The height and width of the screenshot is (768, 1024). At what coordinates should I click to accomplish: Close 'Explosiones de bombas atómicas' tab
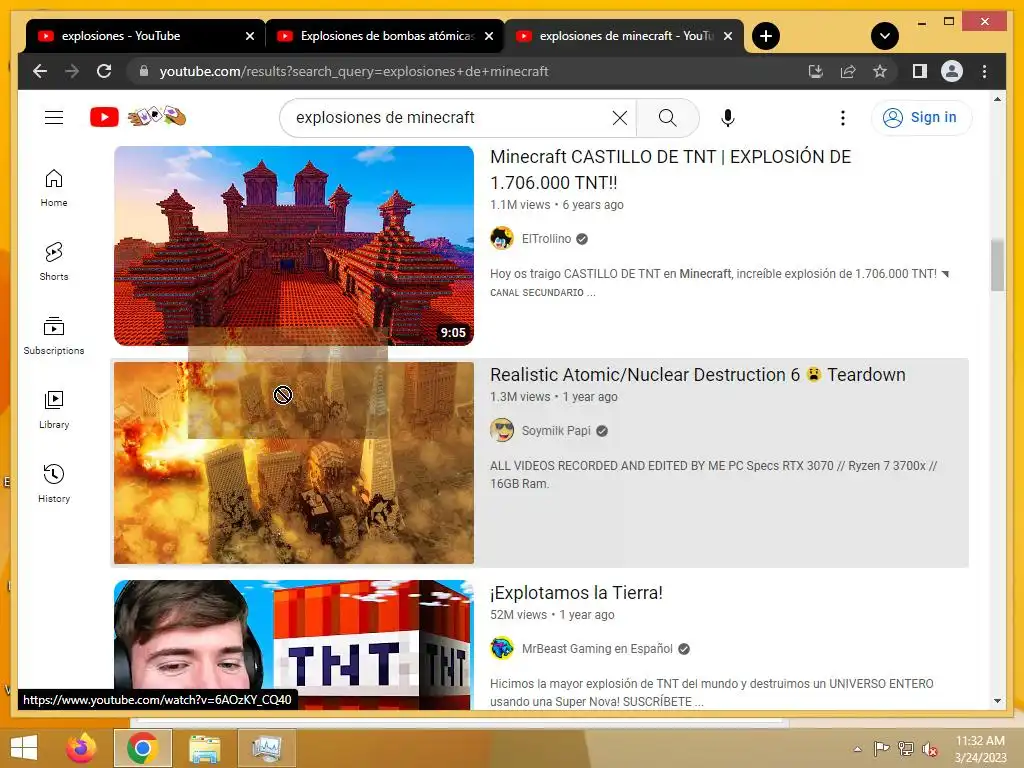coord(488,37)
